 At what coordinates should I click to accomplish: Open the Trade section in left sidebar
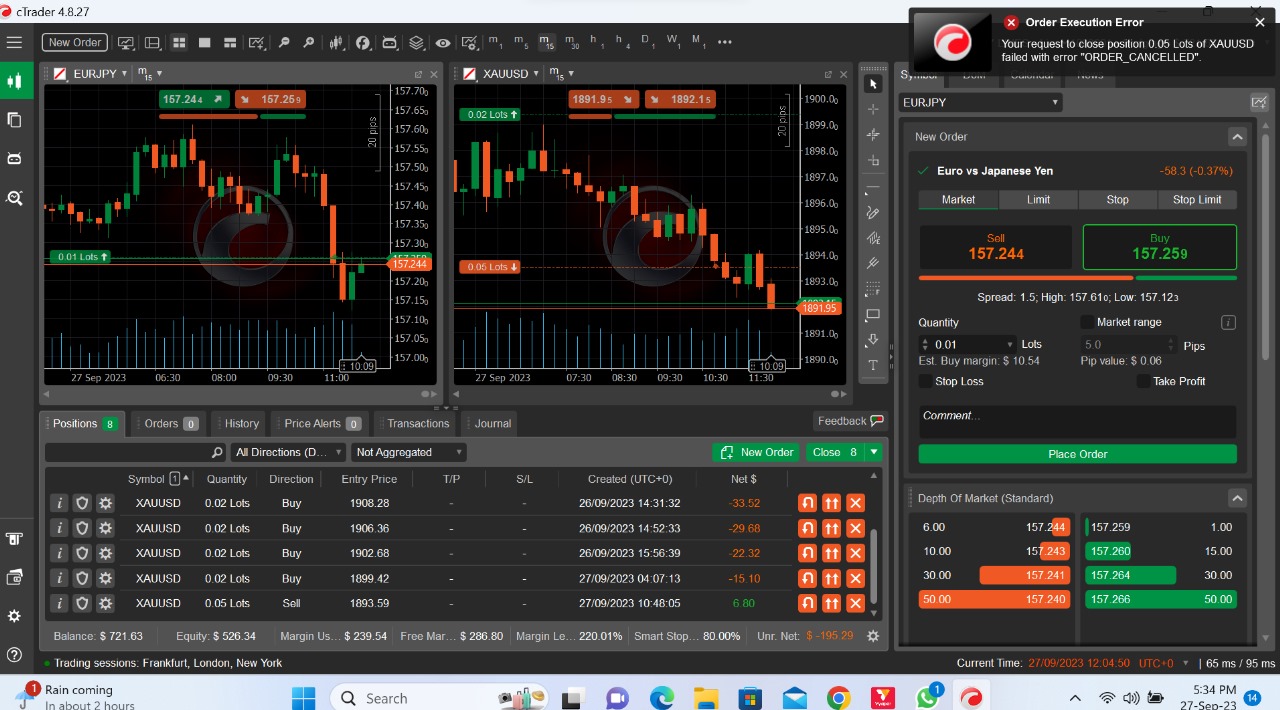pyautogui.click(x=14, y=81)
